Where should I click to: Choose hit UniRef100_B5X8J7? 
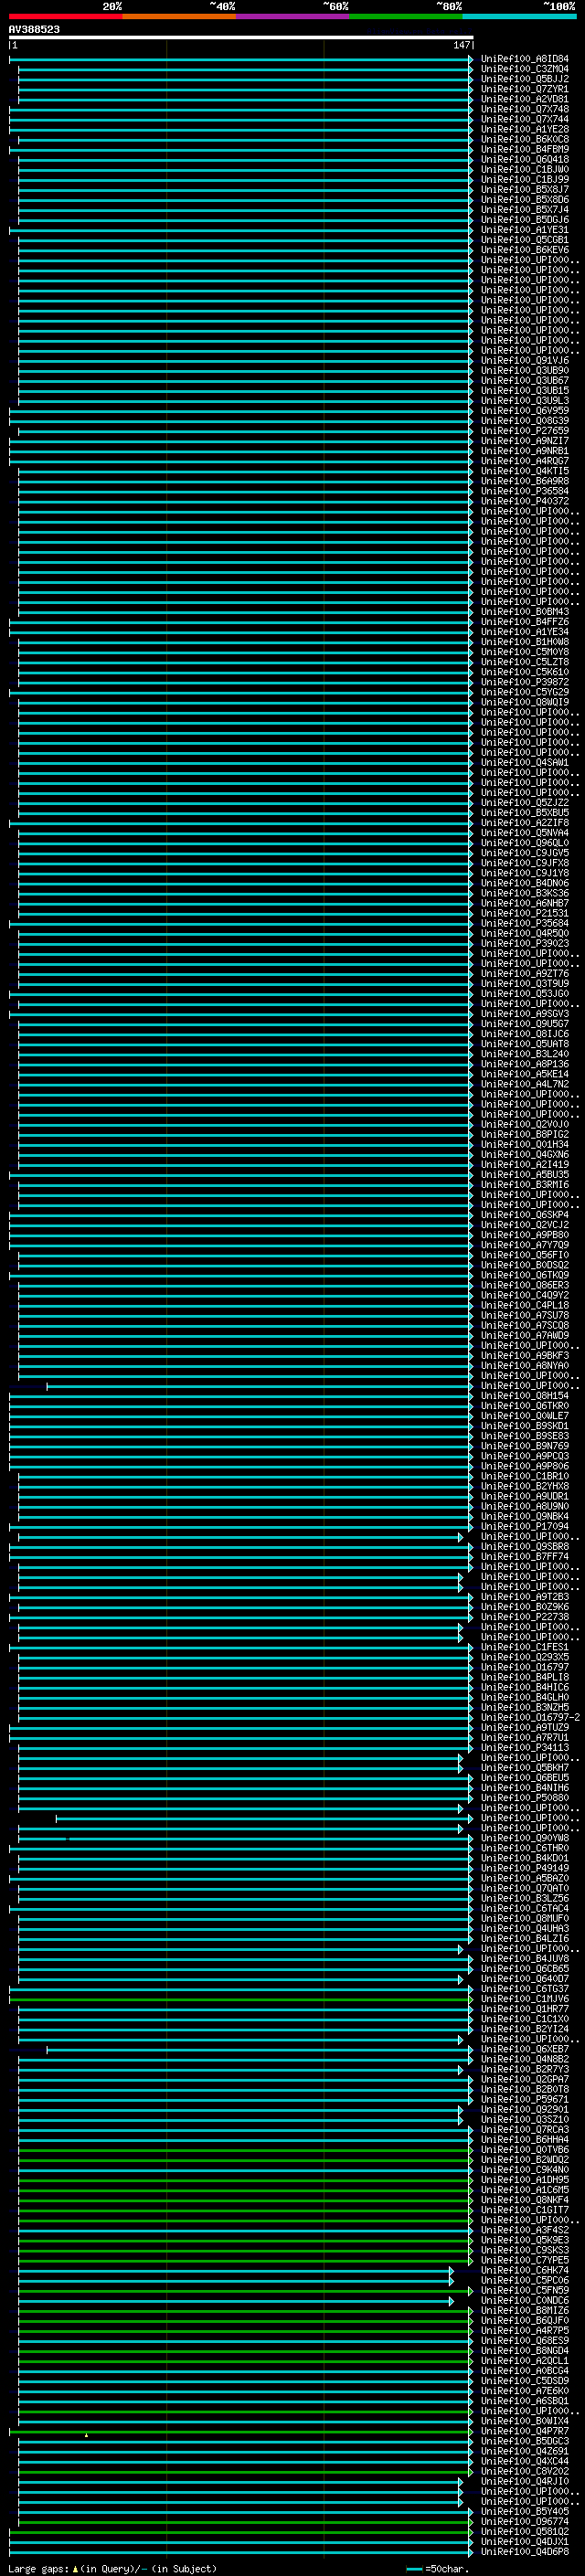pyautogui.click(x=525, y=189)
